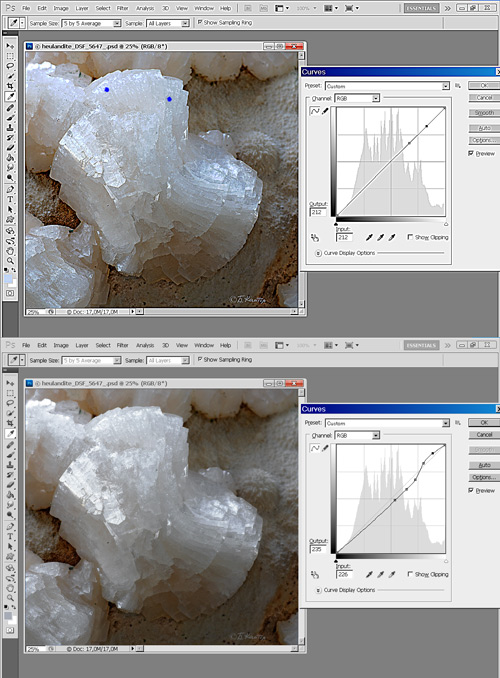Click Options button in Curves dialog with Output 235
Viewport: 500px width, 678px height.
tap(484, 477)
